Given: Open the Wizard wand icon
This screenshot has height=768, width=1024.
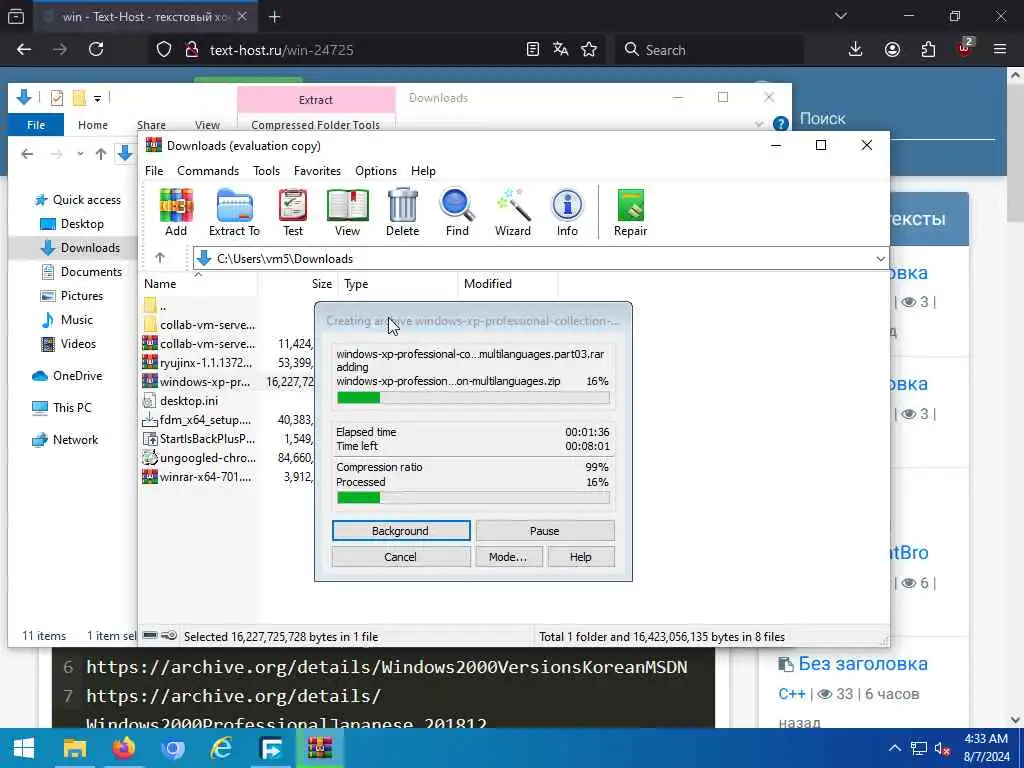Looking at the screenshot, I should 513,212.
